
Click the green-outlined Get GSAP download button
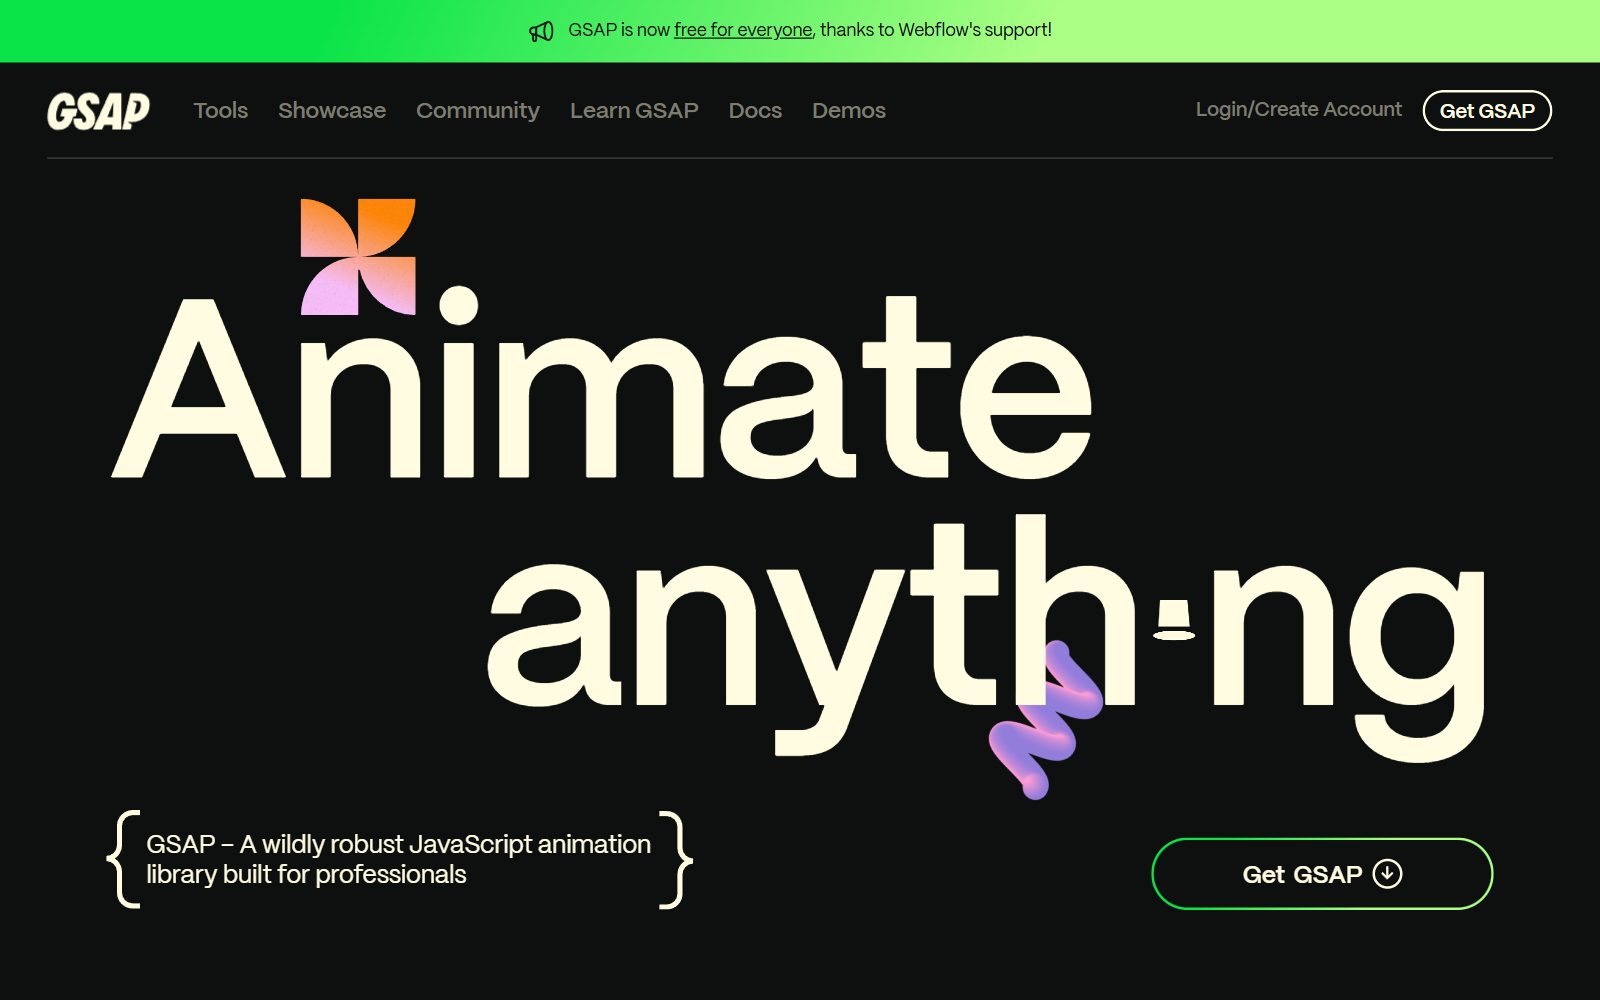[x=1322, y=874]
